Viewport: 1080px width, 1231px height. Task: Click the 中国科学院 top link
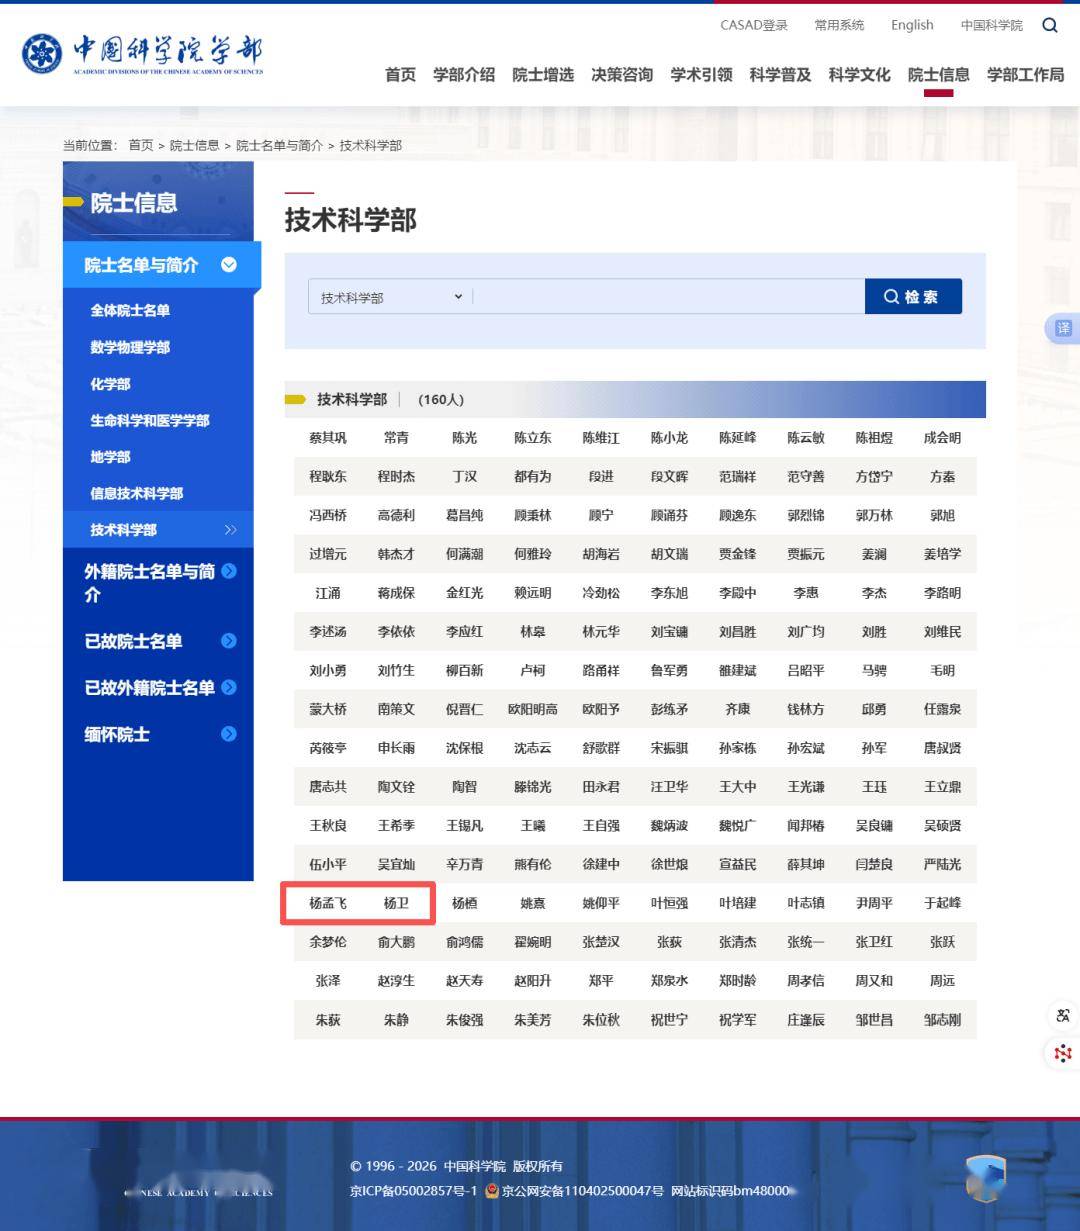992,25
